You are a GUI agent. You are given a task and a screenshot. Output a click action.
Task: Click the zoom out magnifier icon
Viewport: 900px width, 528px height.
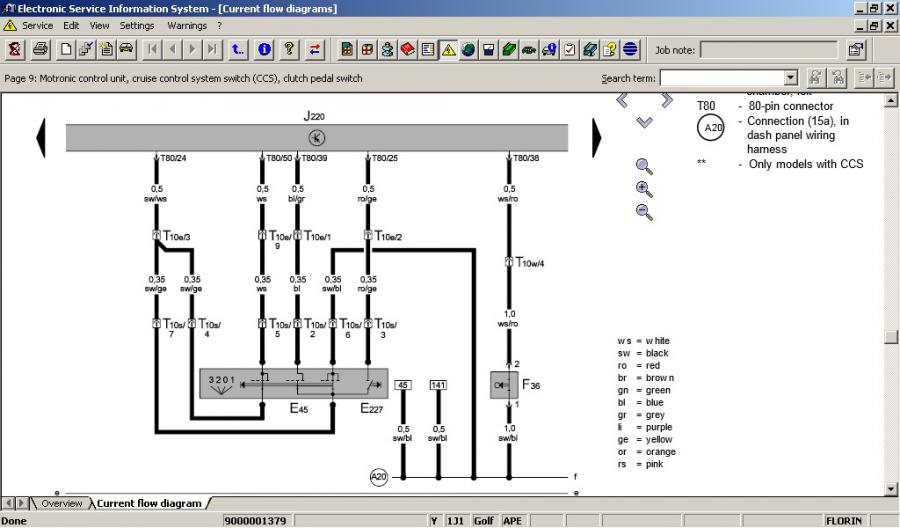(644, 212)
